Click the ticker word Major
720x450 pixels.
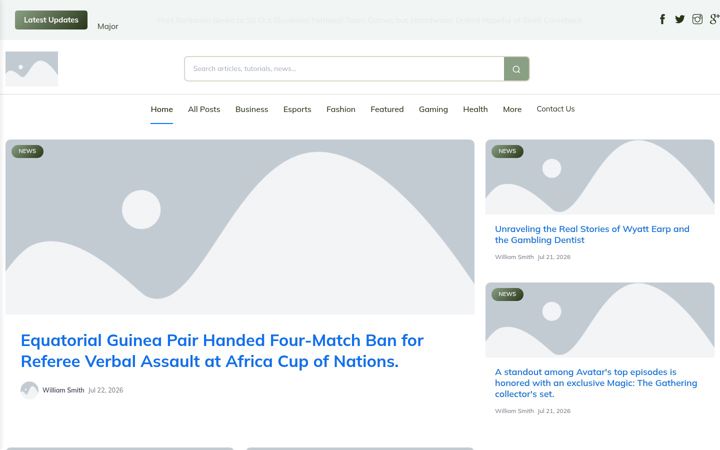tap(108, 27)
